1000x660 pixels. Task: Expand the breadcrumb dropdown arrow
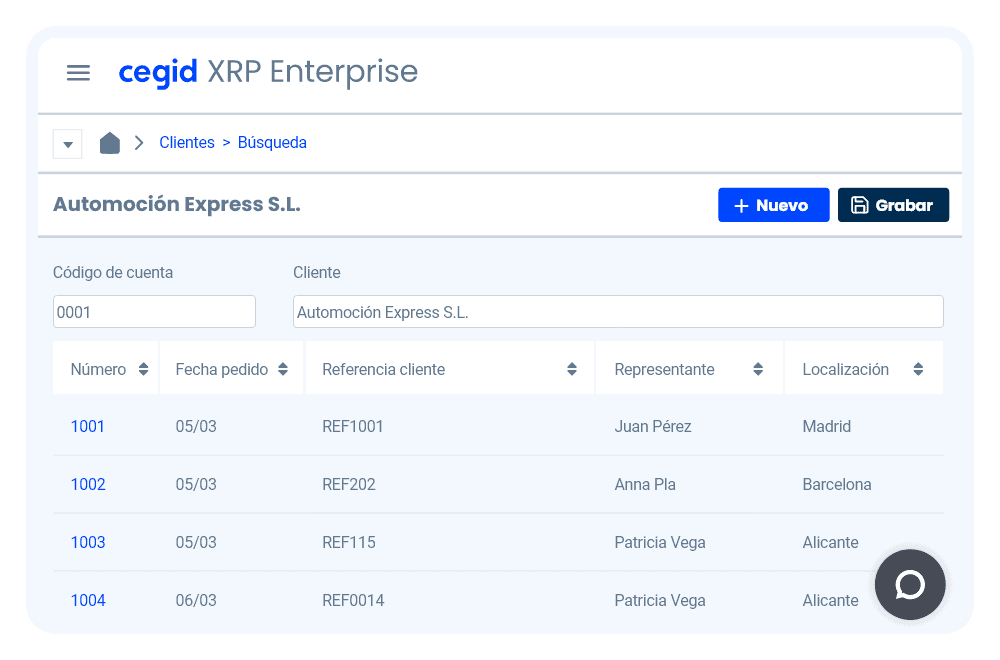[68, 144]
